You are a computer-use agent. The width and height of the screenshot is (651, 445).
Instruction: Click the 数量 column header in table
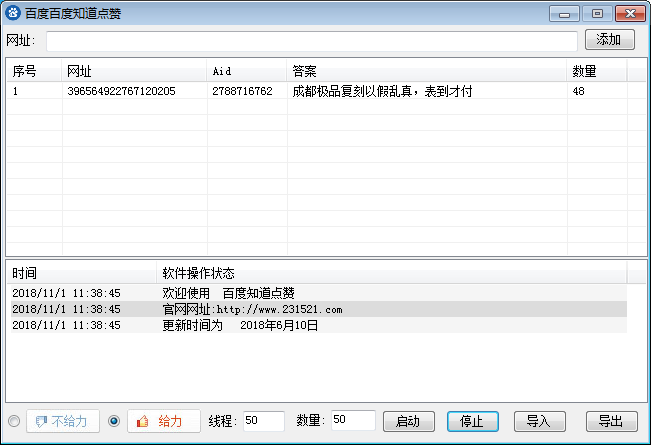[596, 71]
